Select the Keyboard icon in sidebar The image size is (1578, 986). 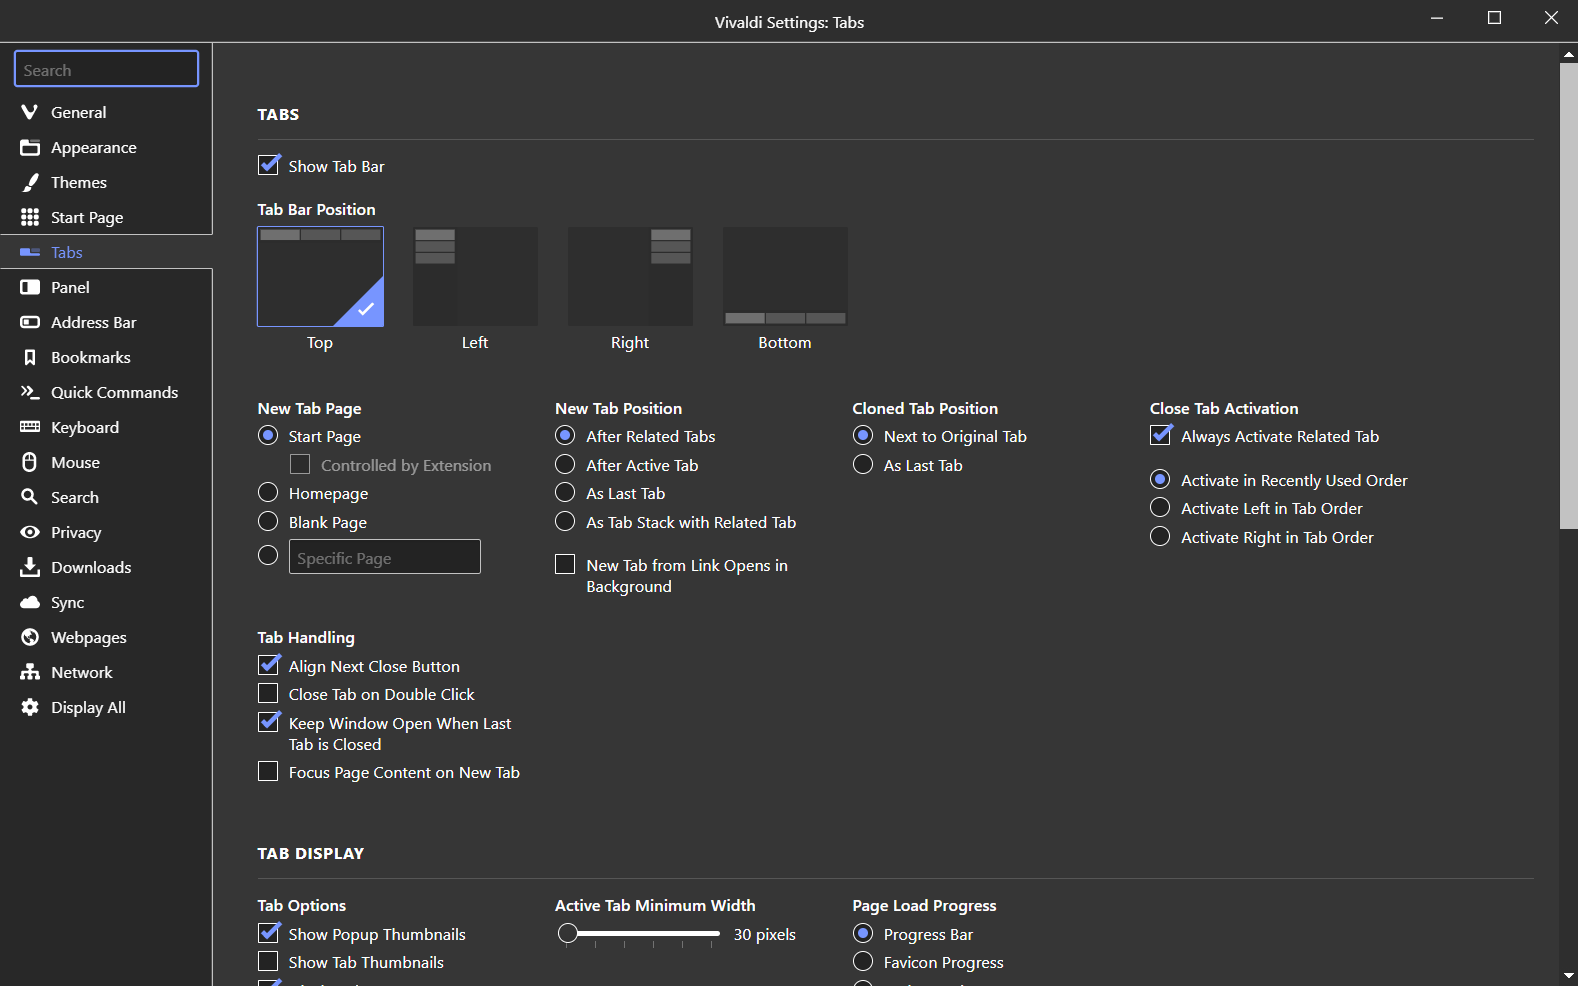[x=30, y=427]
